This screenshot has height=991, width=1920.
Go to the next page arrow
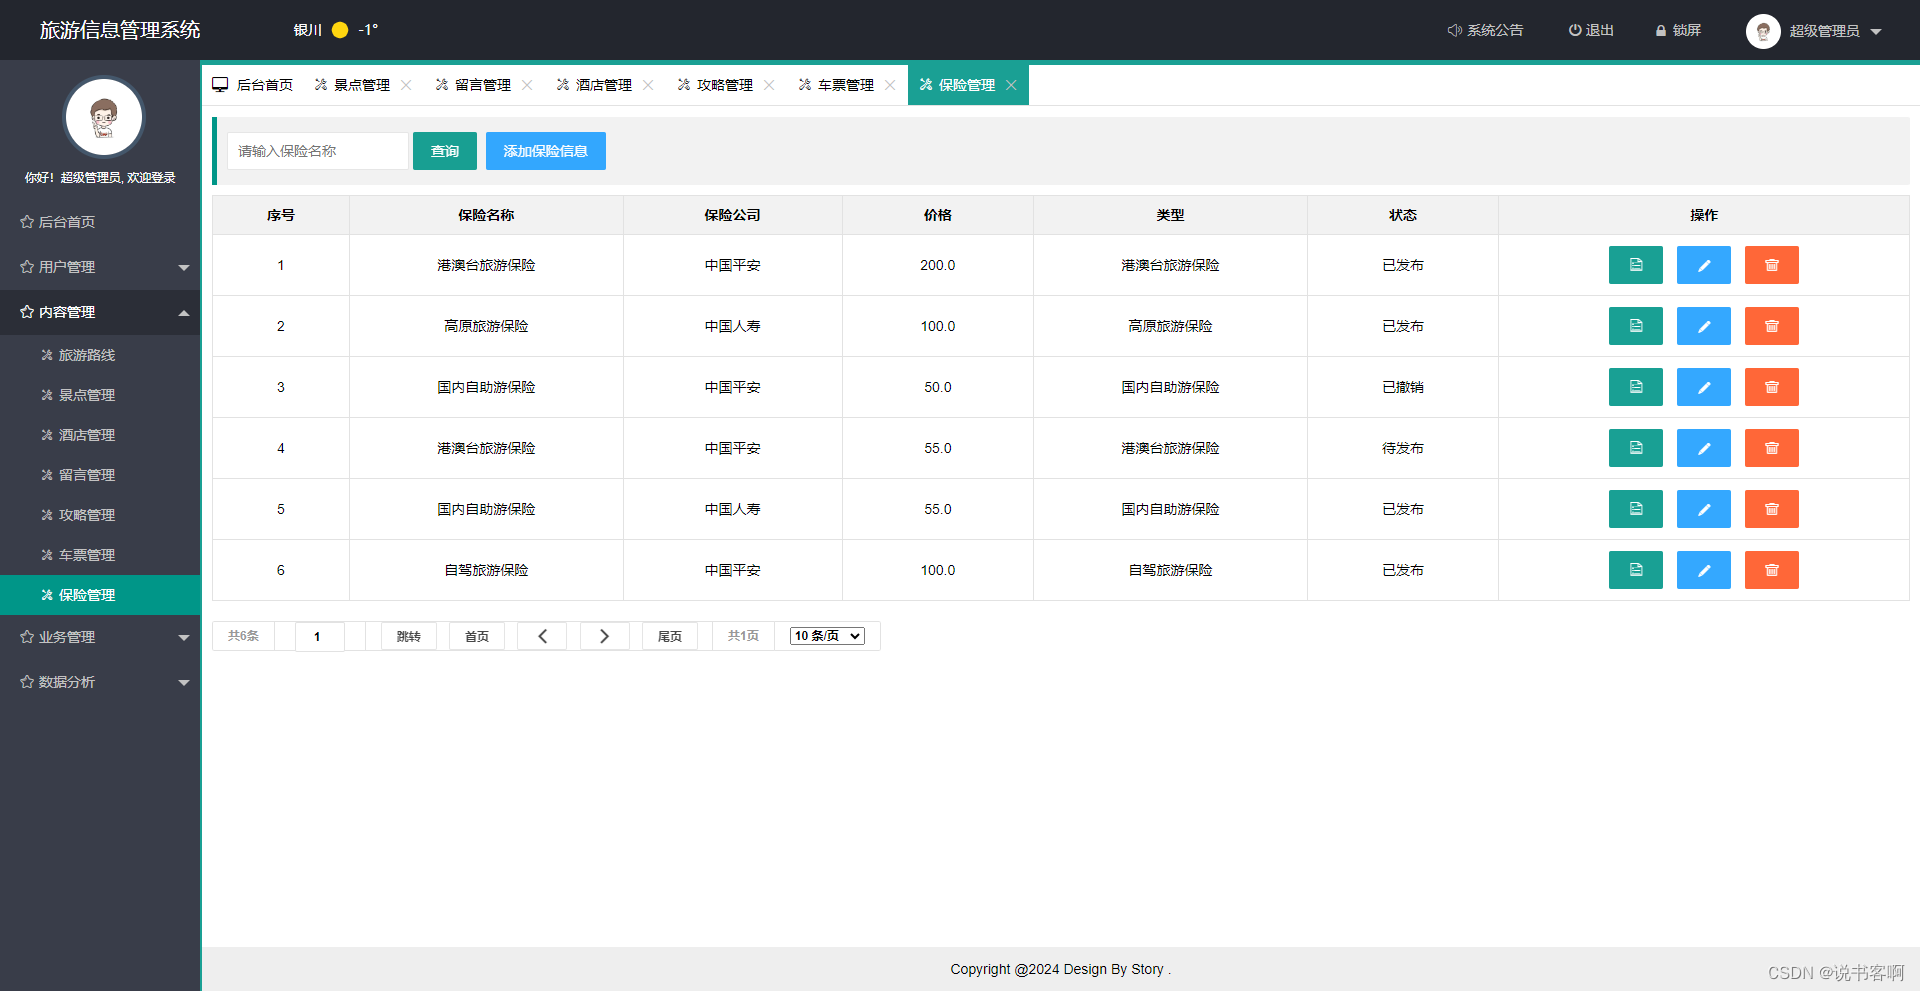pyautogui.click(x=604, y=636)
